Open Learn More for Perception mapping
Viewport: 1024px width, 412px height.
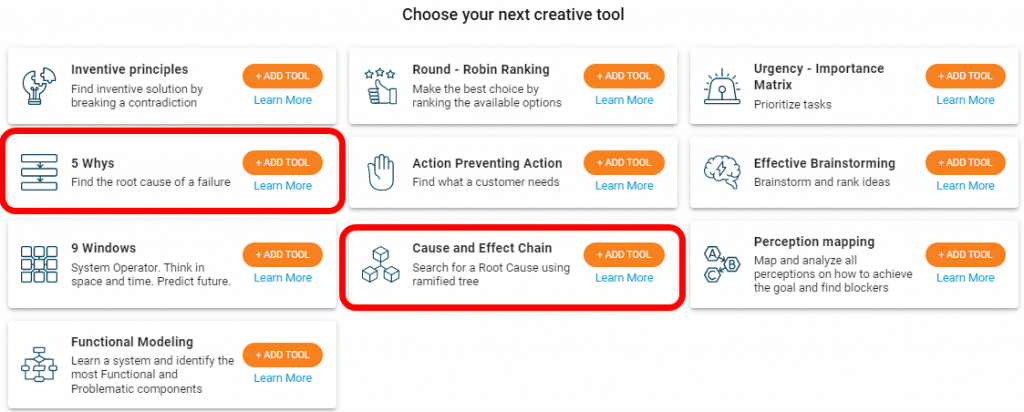click(965, 277)
